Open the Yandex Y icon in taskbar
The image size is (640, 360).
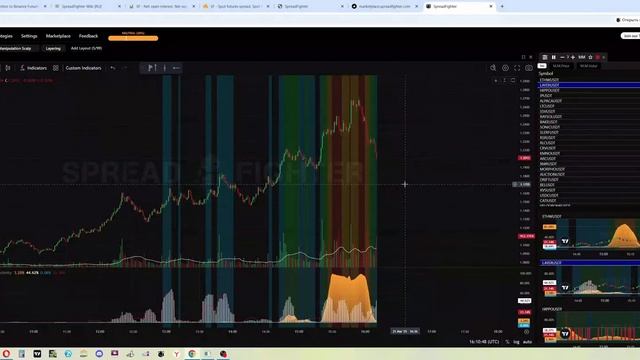tap(176, 354)
